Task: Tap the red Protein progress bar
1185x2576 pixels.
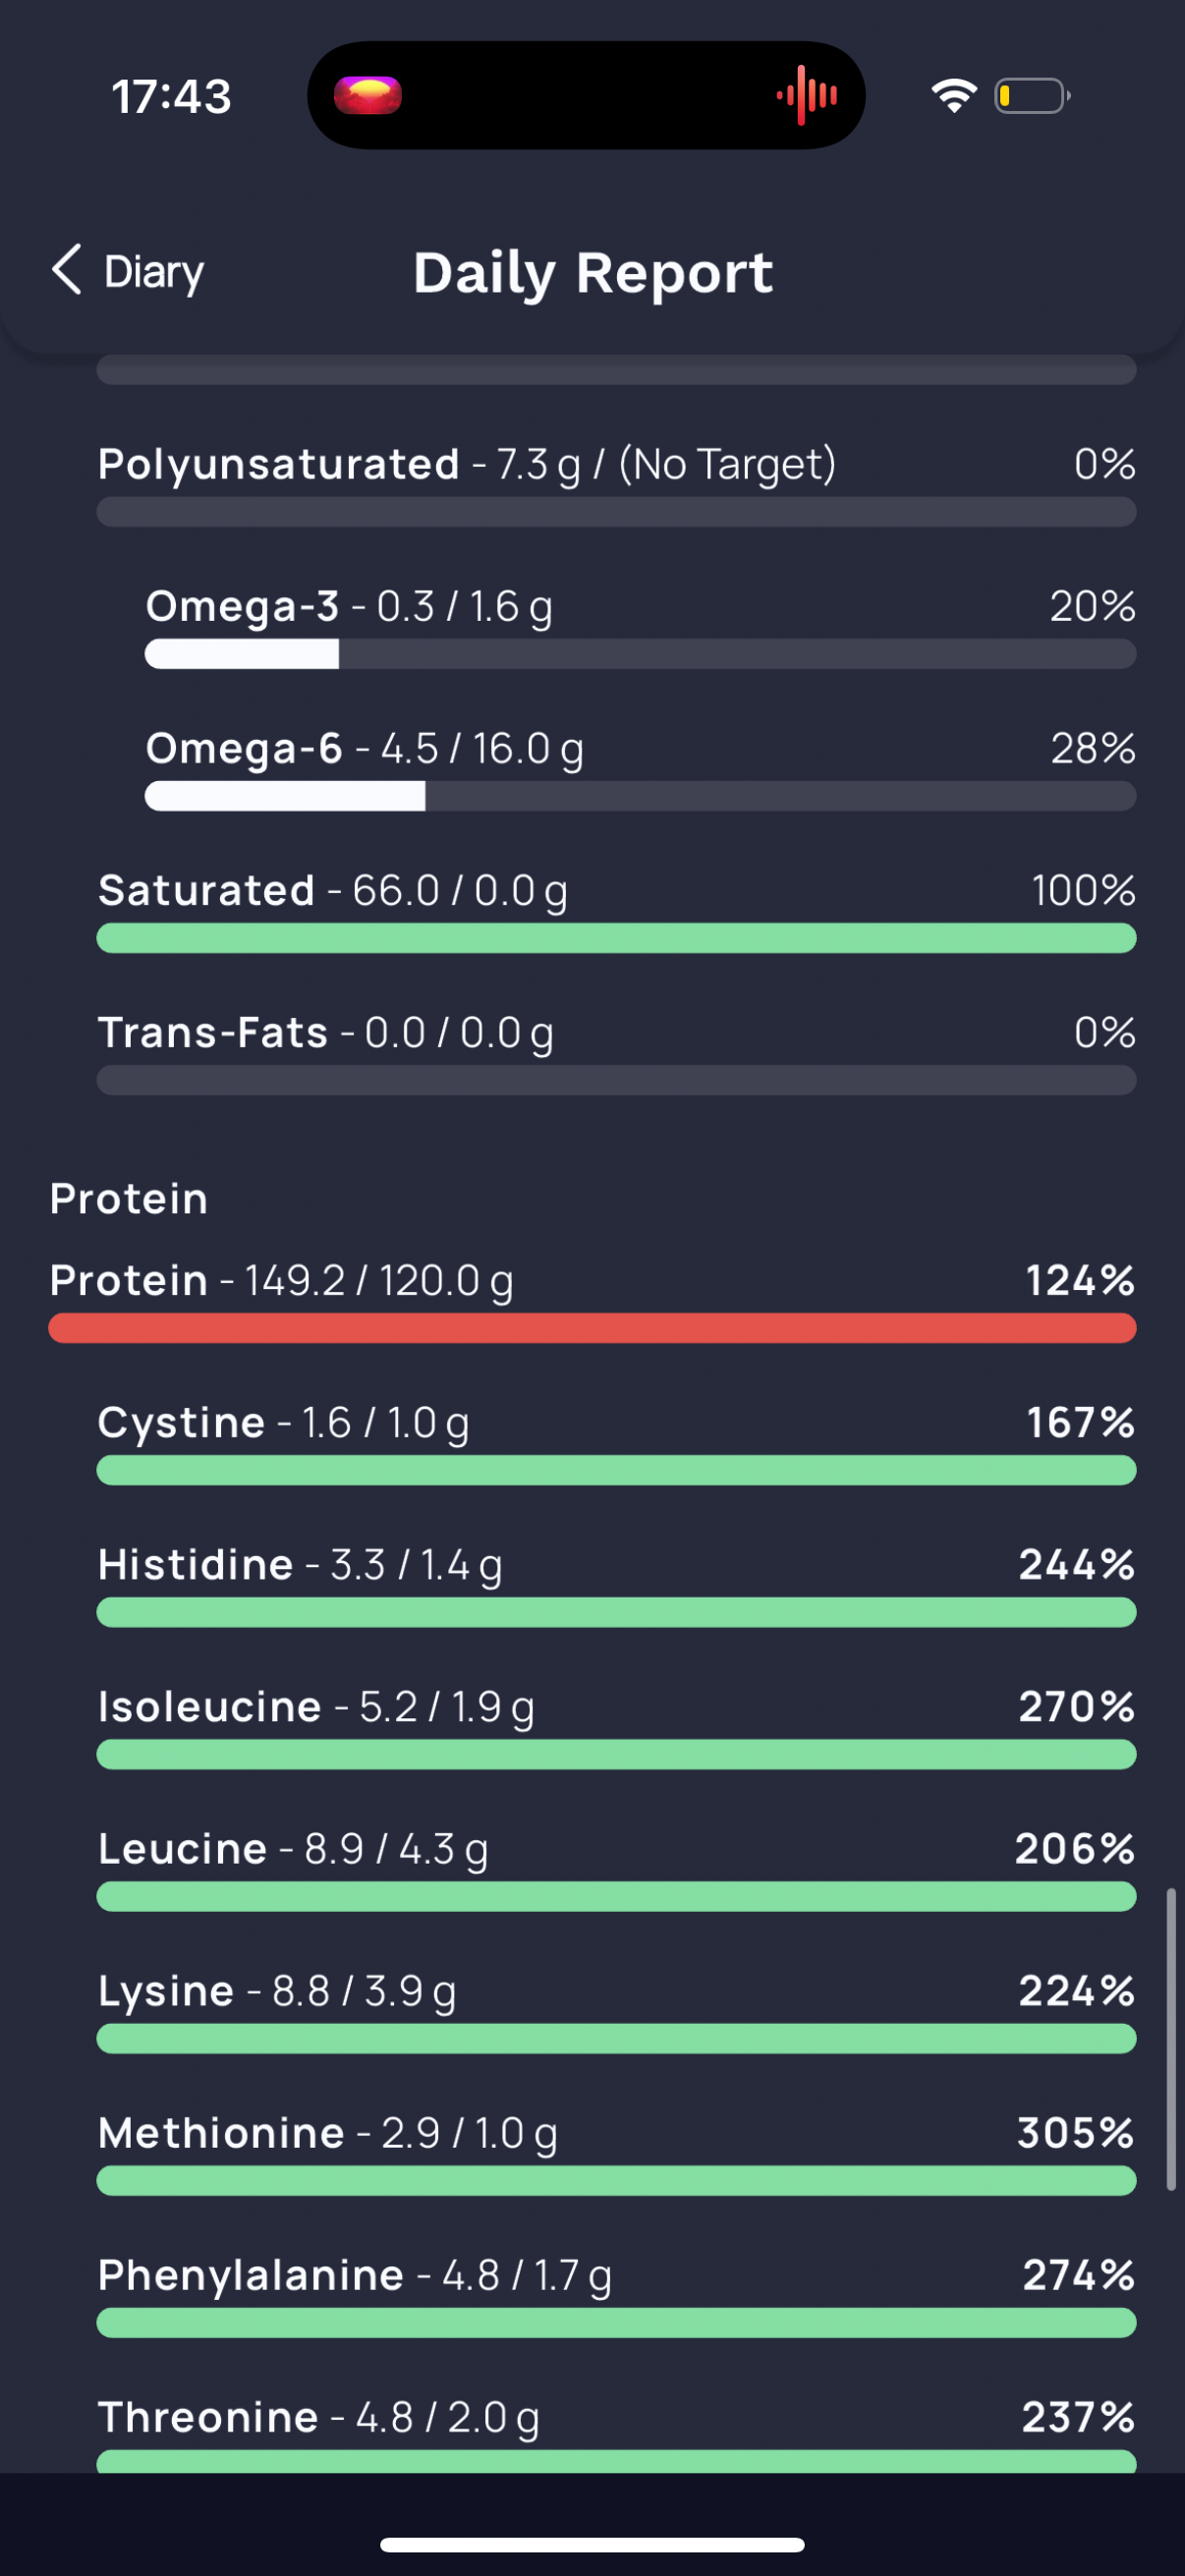Action: pyautogui.click(x=592, y=1328)
